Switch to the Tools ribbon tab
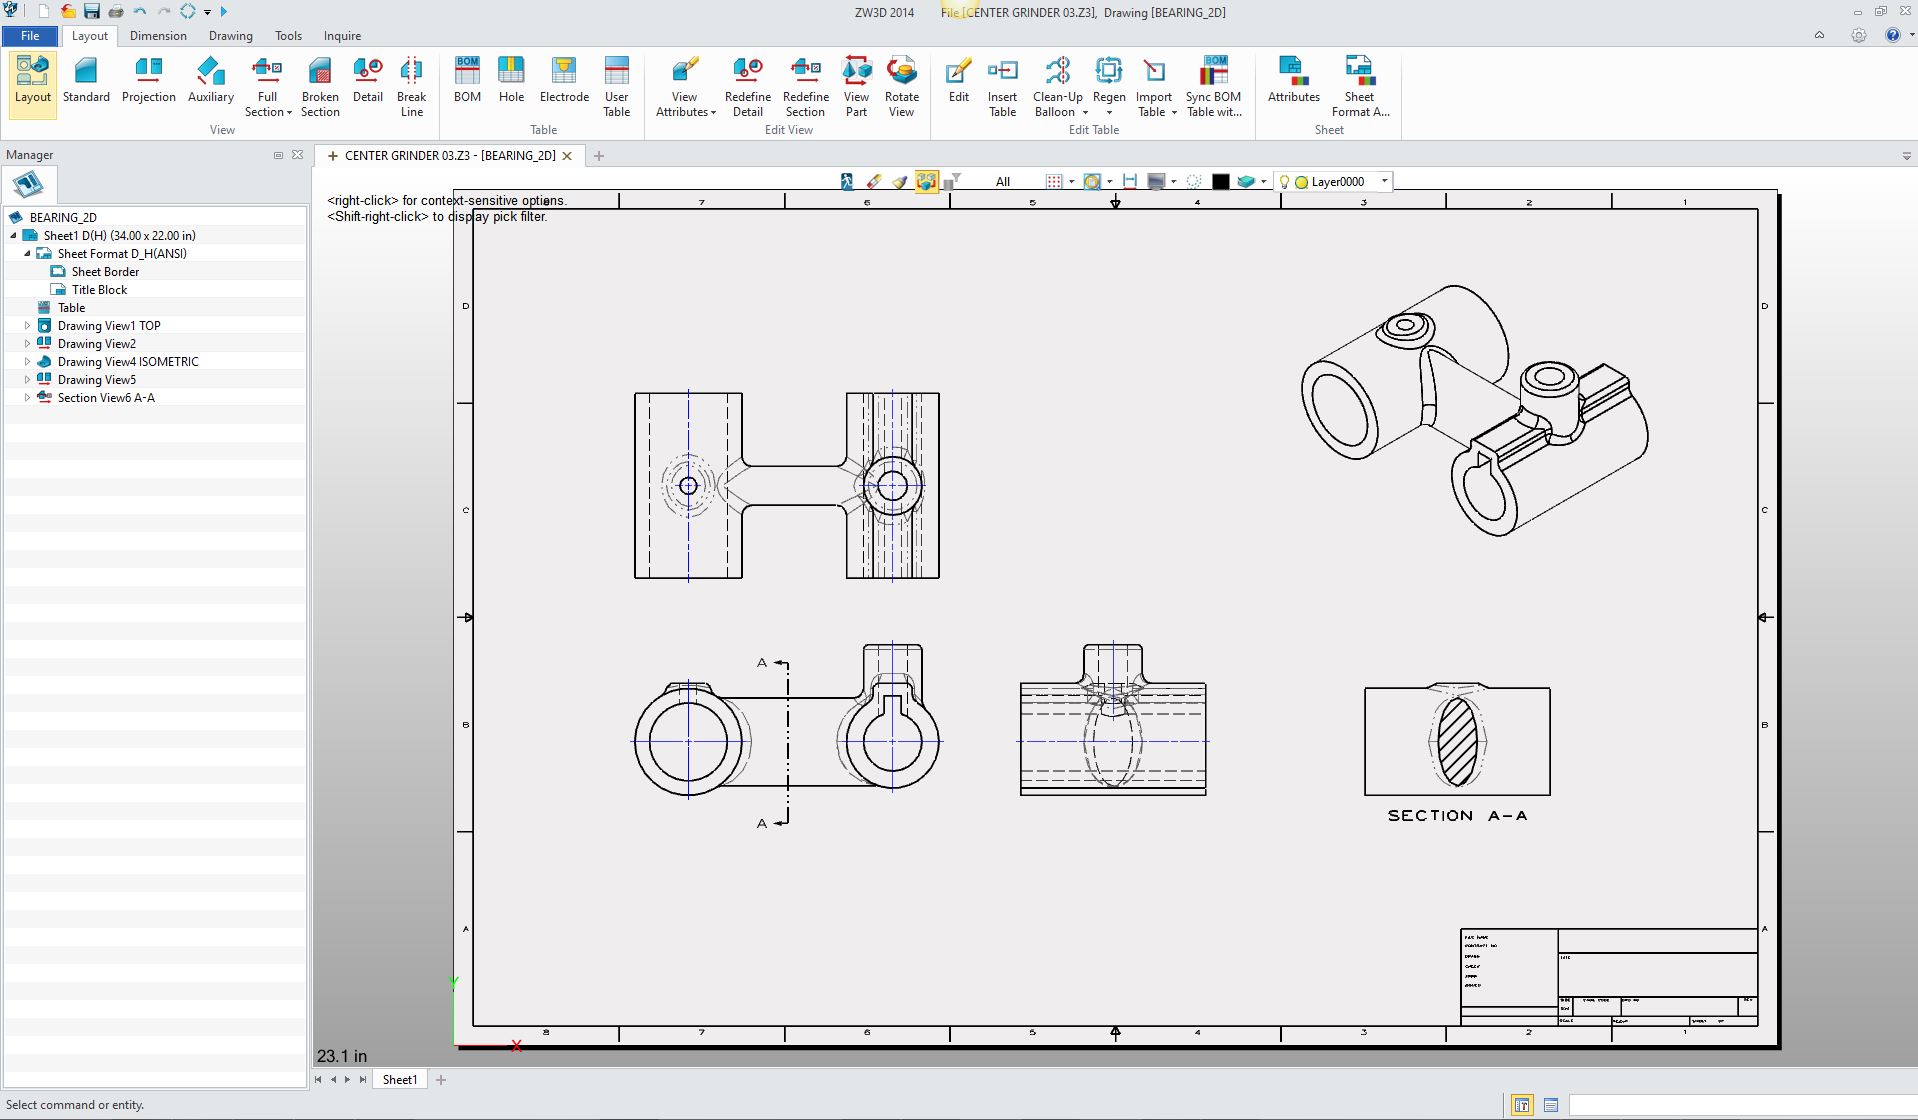The height and width of the screenshot is (1120, 1918). click(x=288, y=36)
